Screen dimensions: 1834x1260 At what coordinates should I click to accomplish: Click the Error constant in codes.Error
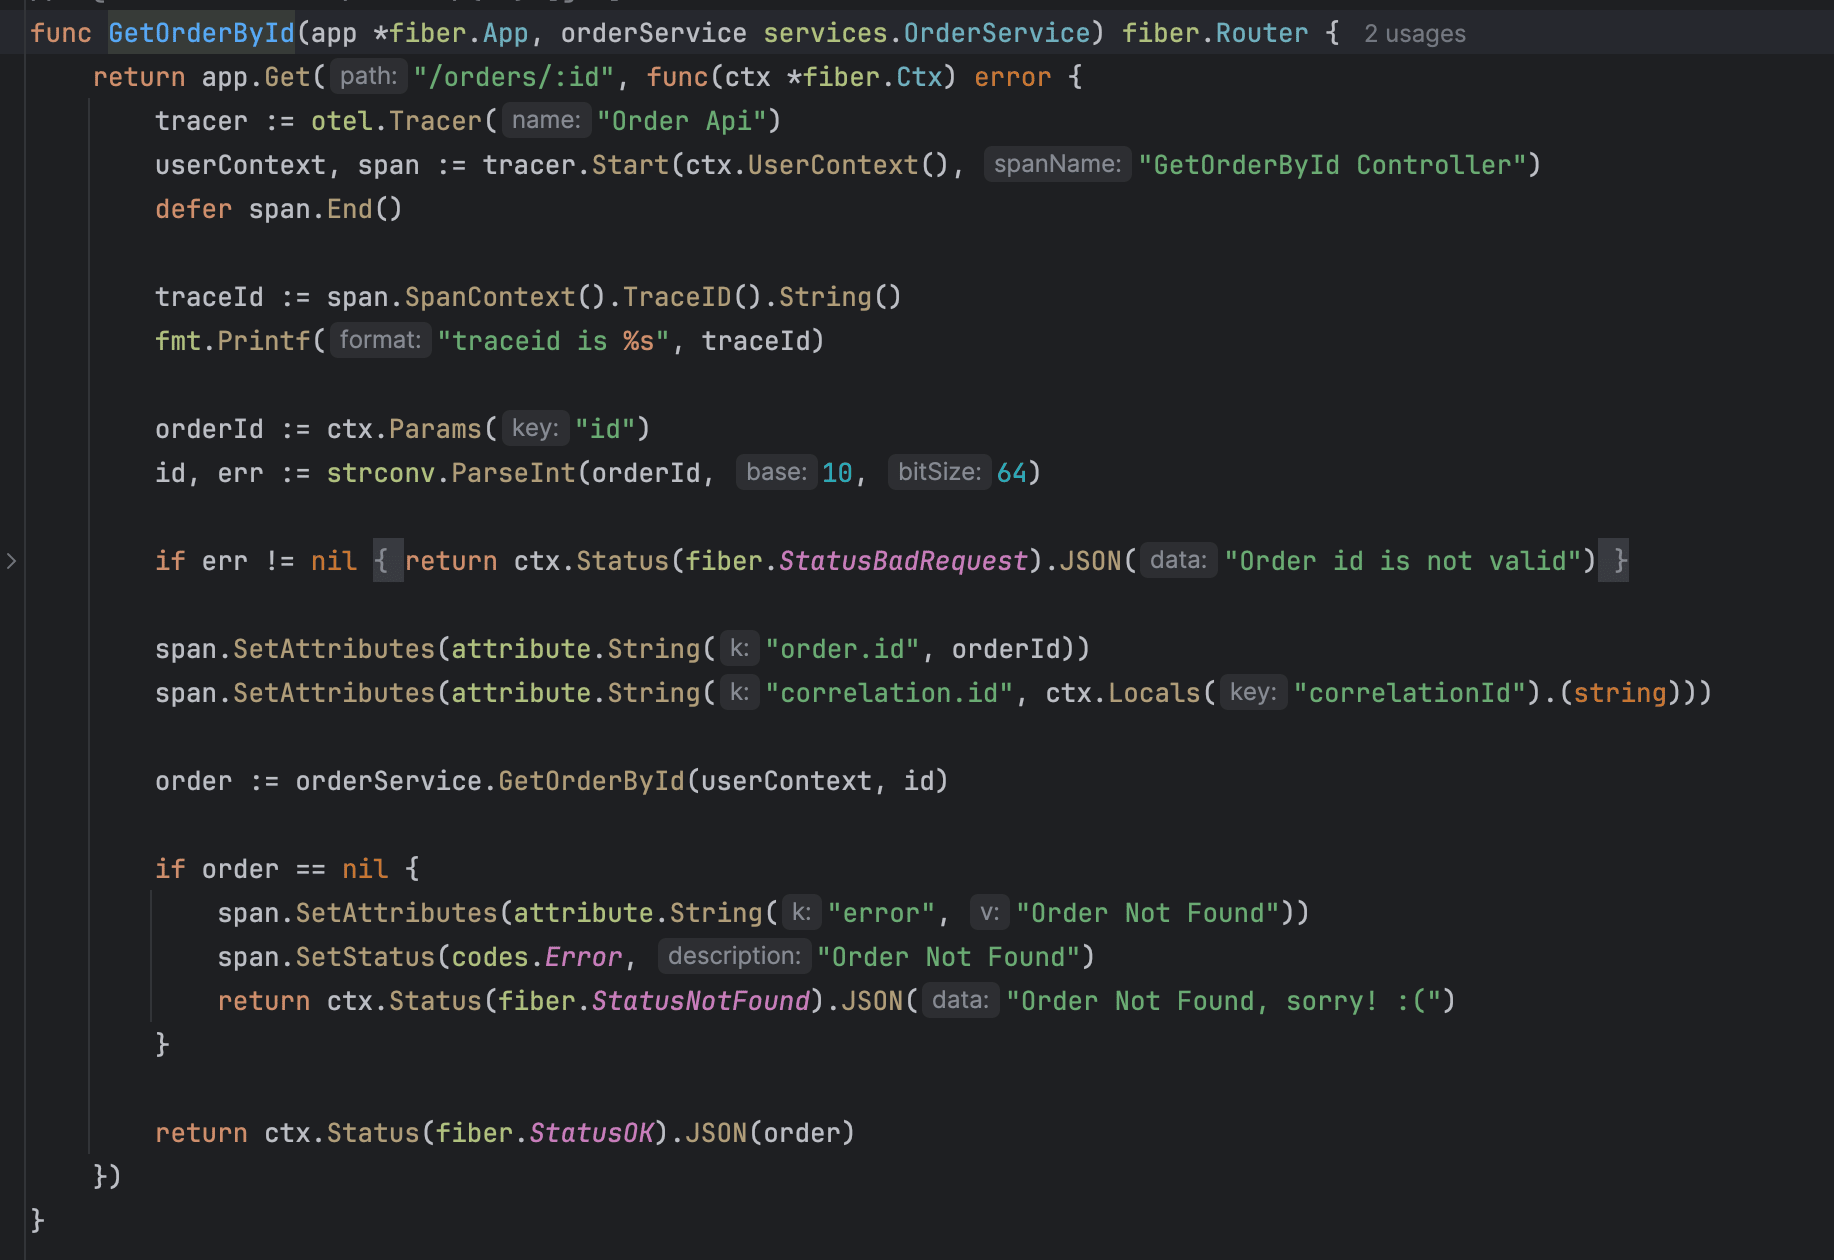coord(583,957)
